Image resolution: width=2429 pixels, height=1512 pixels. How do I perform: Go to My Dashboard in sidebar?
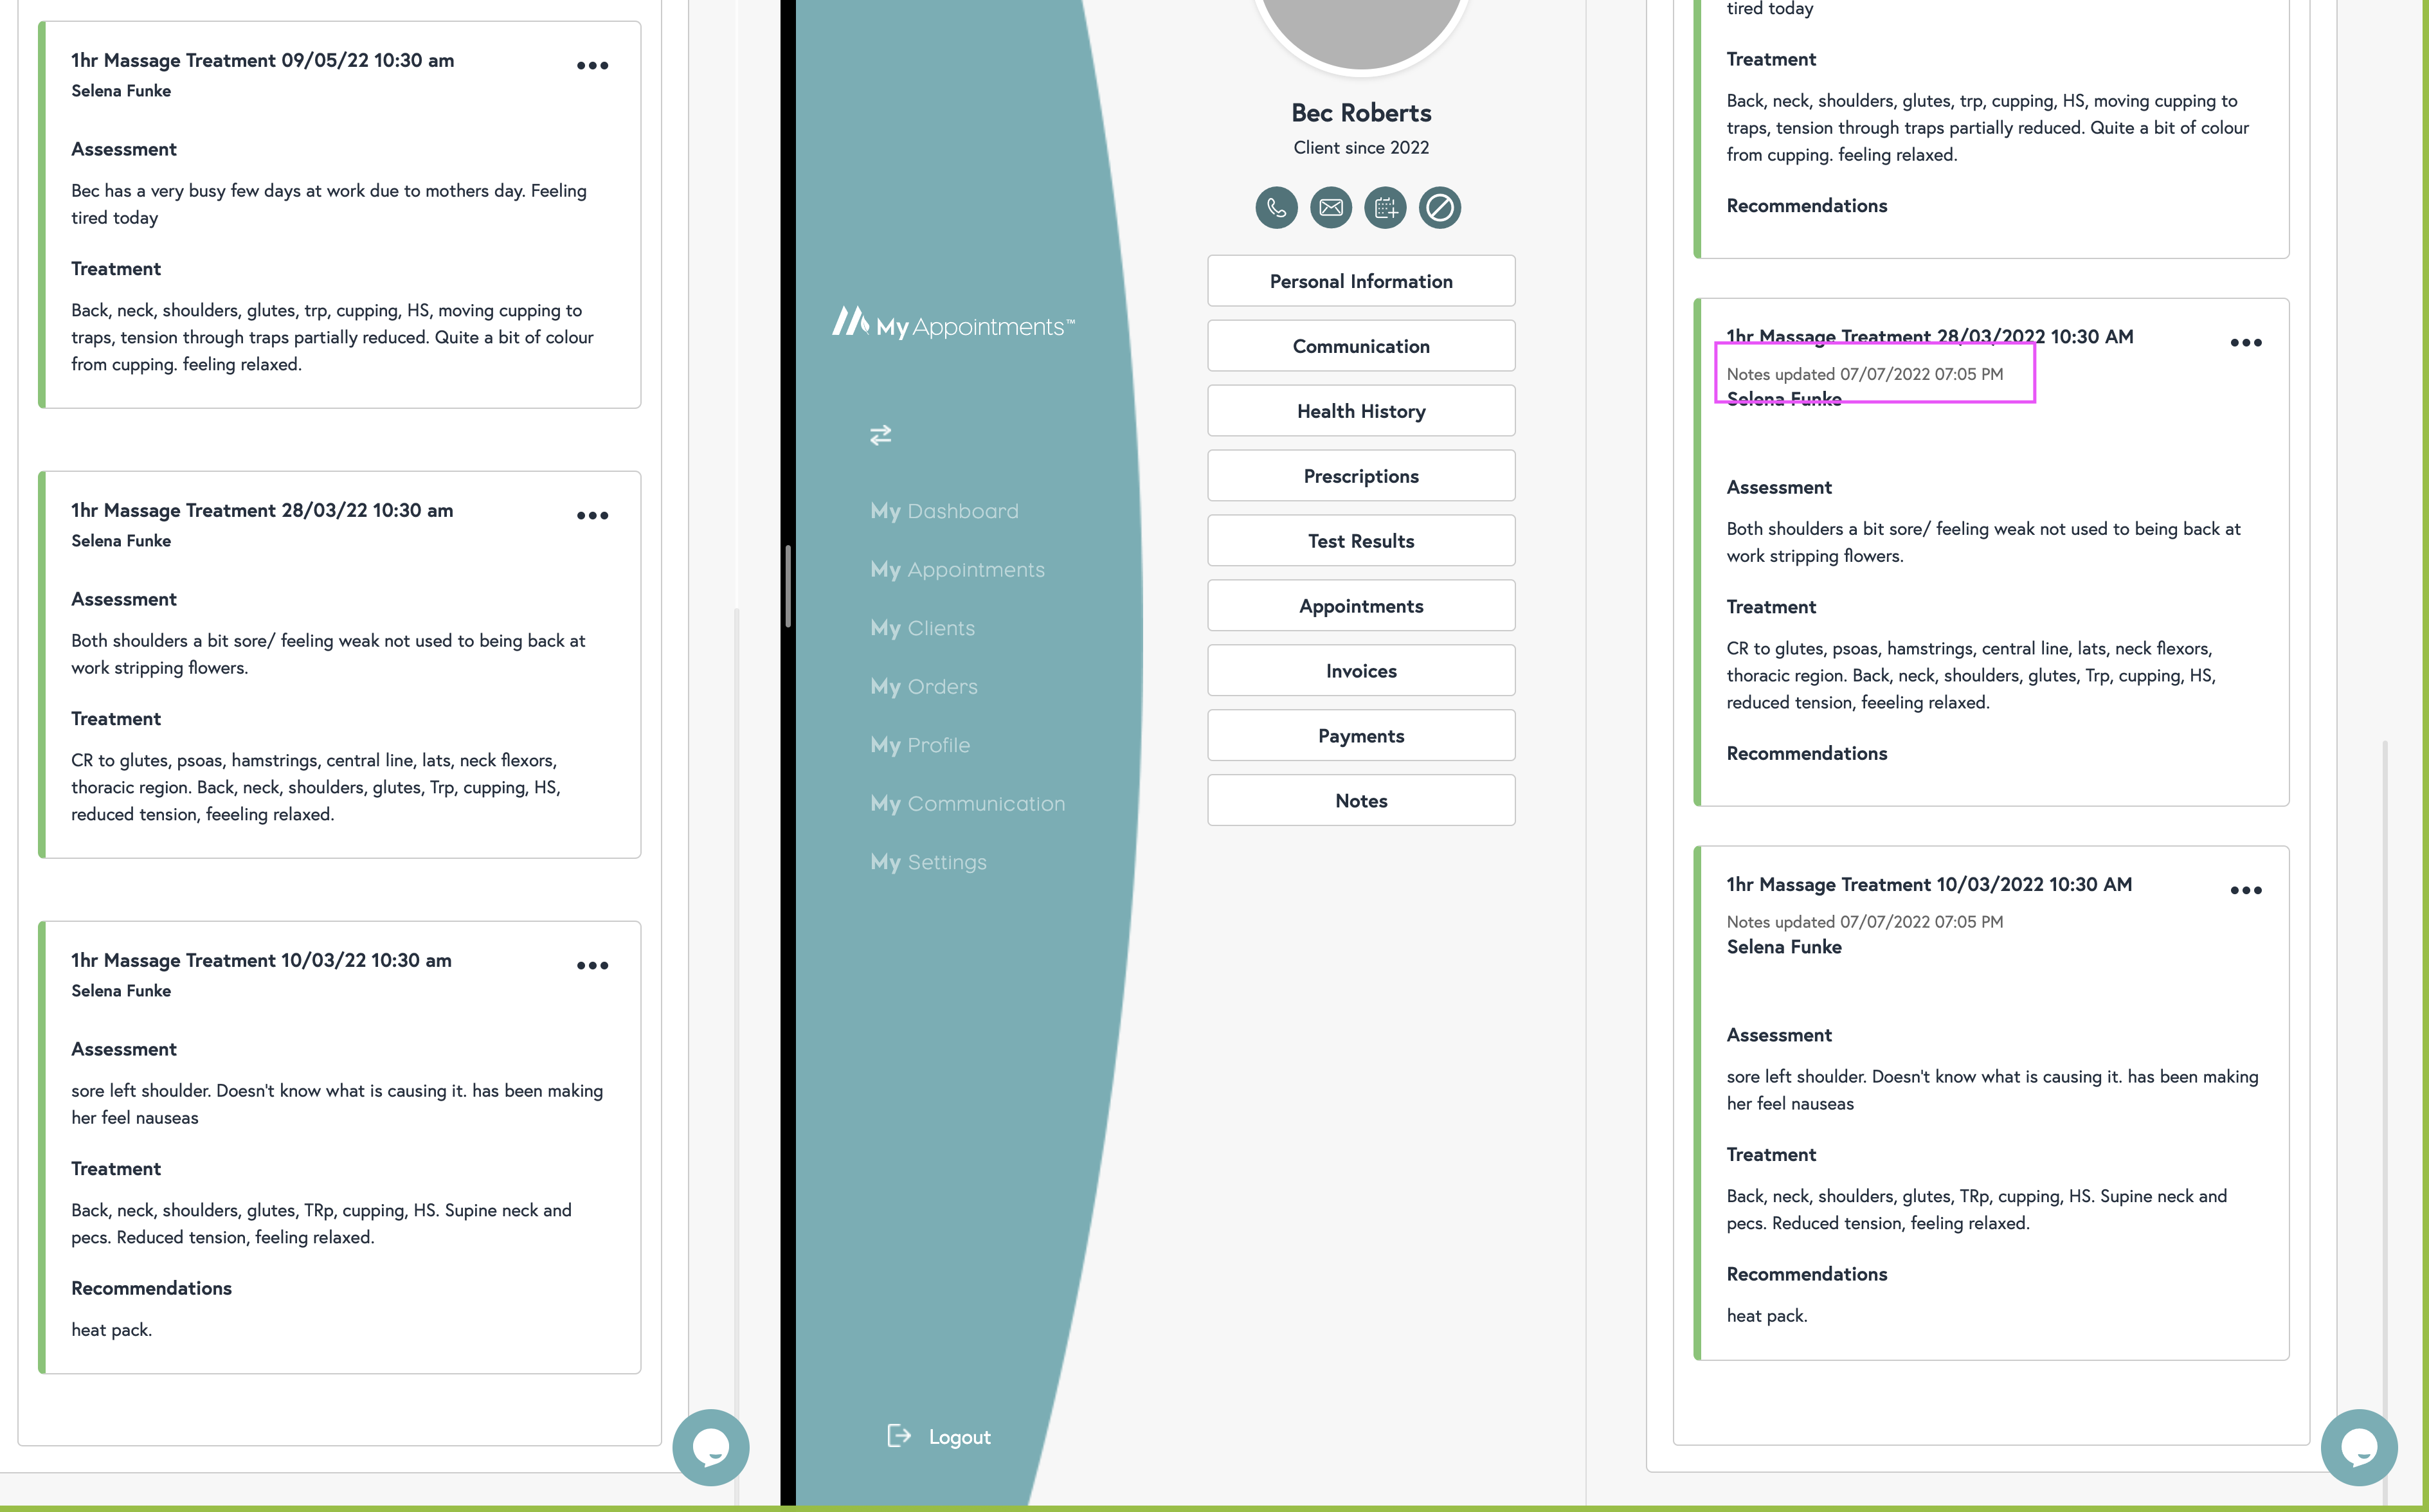tap(944, 511)
